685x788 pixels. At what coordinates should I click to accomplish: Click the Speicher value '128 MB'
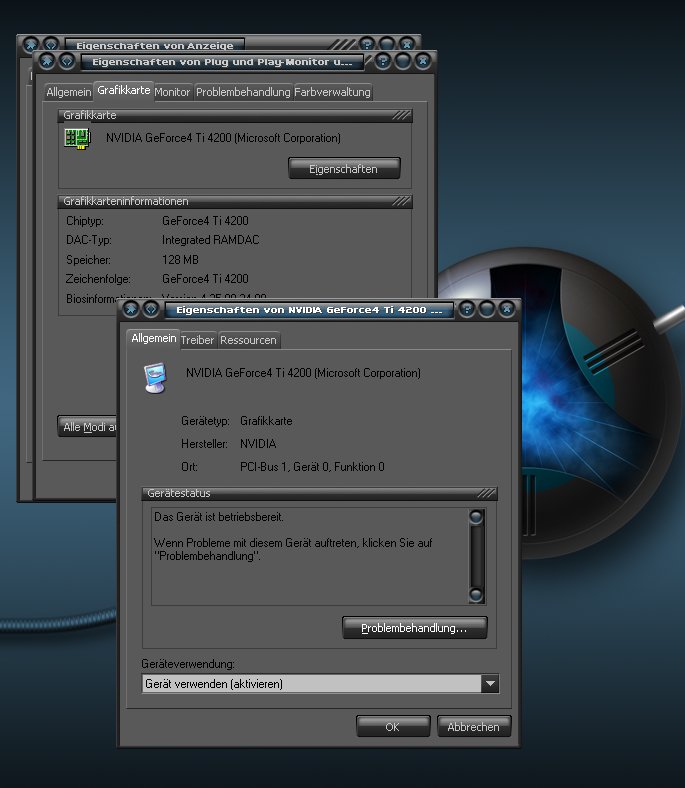pos(180,260)
